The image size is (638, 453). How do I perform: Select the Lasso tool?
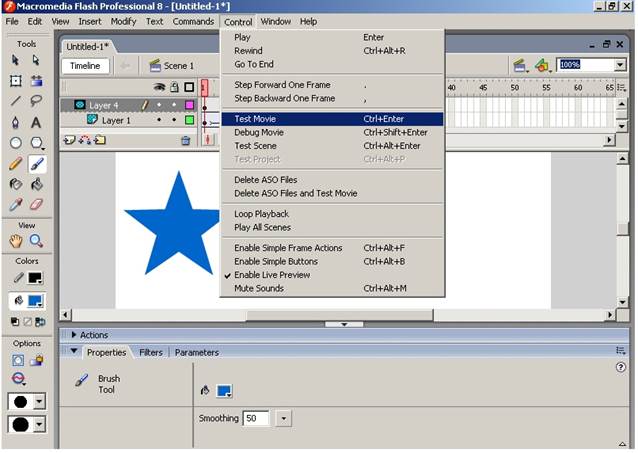[36, 101]
